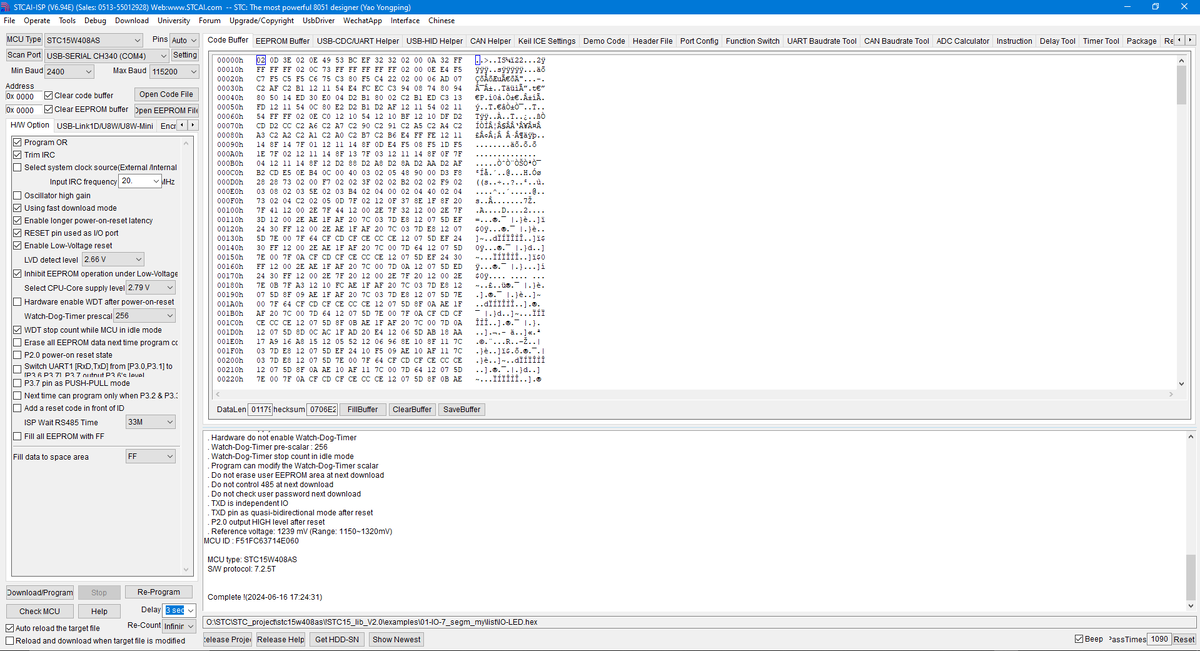Open the File menu

(11, 20)
